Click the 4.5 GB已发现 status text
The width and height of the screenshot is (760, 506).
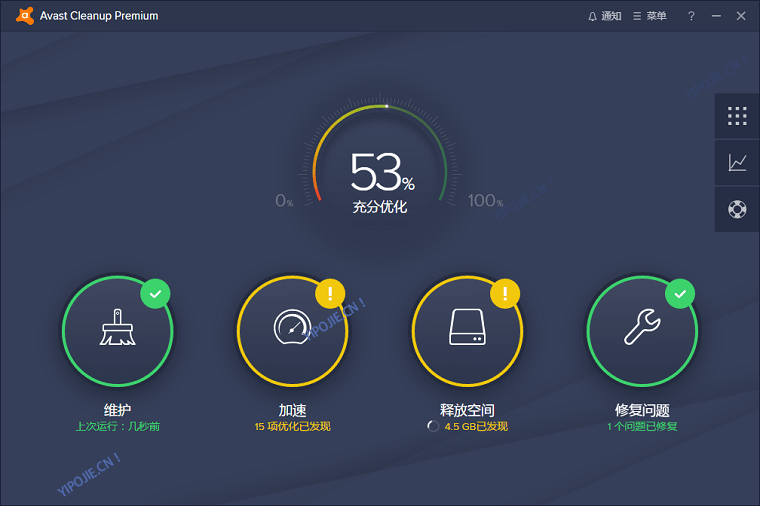pyautogui.click(x=476, y=427)
